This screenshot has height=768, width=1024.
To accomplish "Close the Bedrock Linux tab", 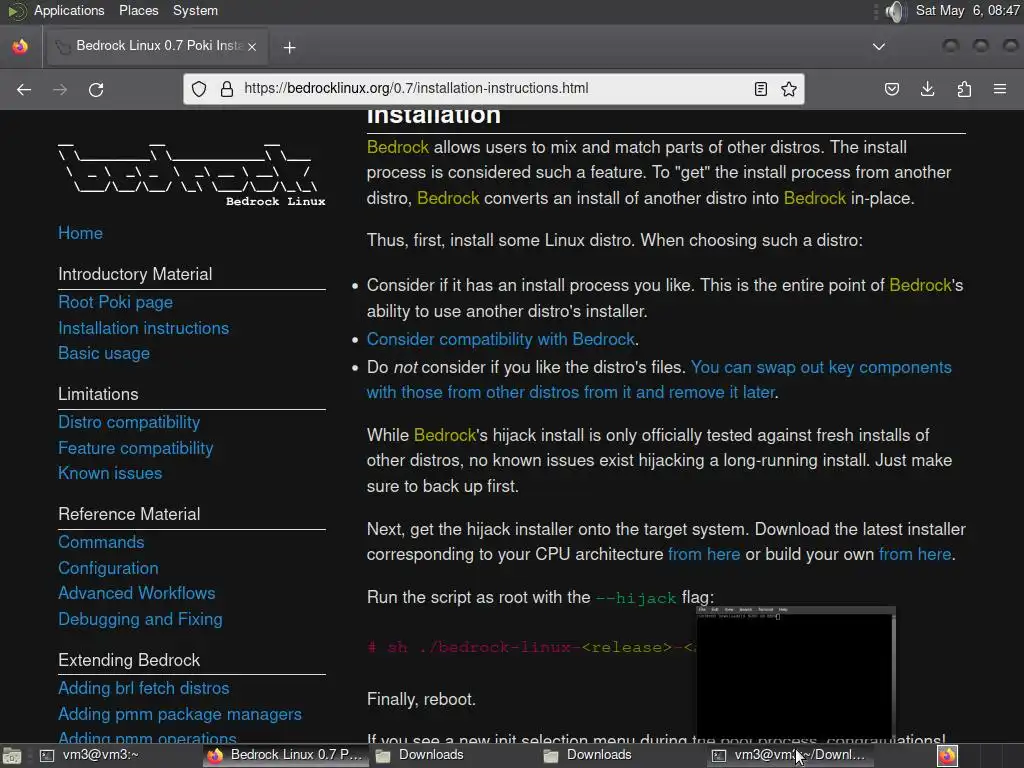I will click(252, 46).
